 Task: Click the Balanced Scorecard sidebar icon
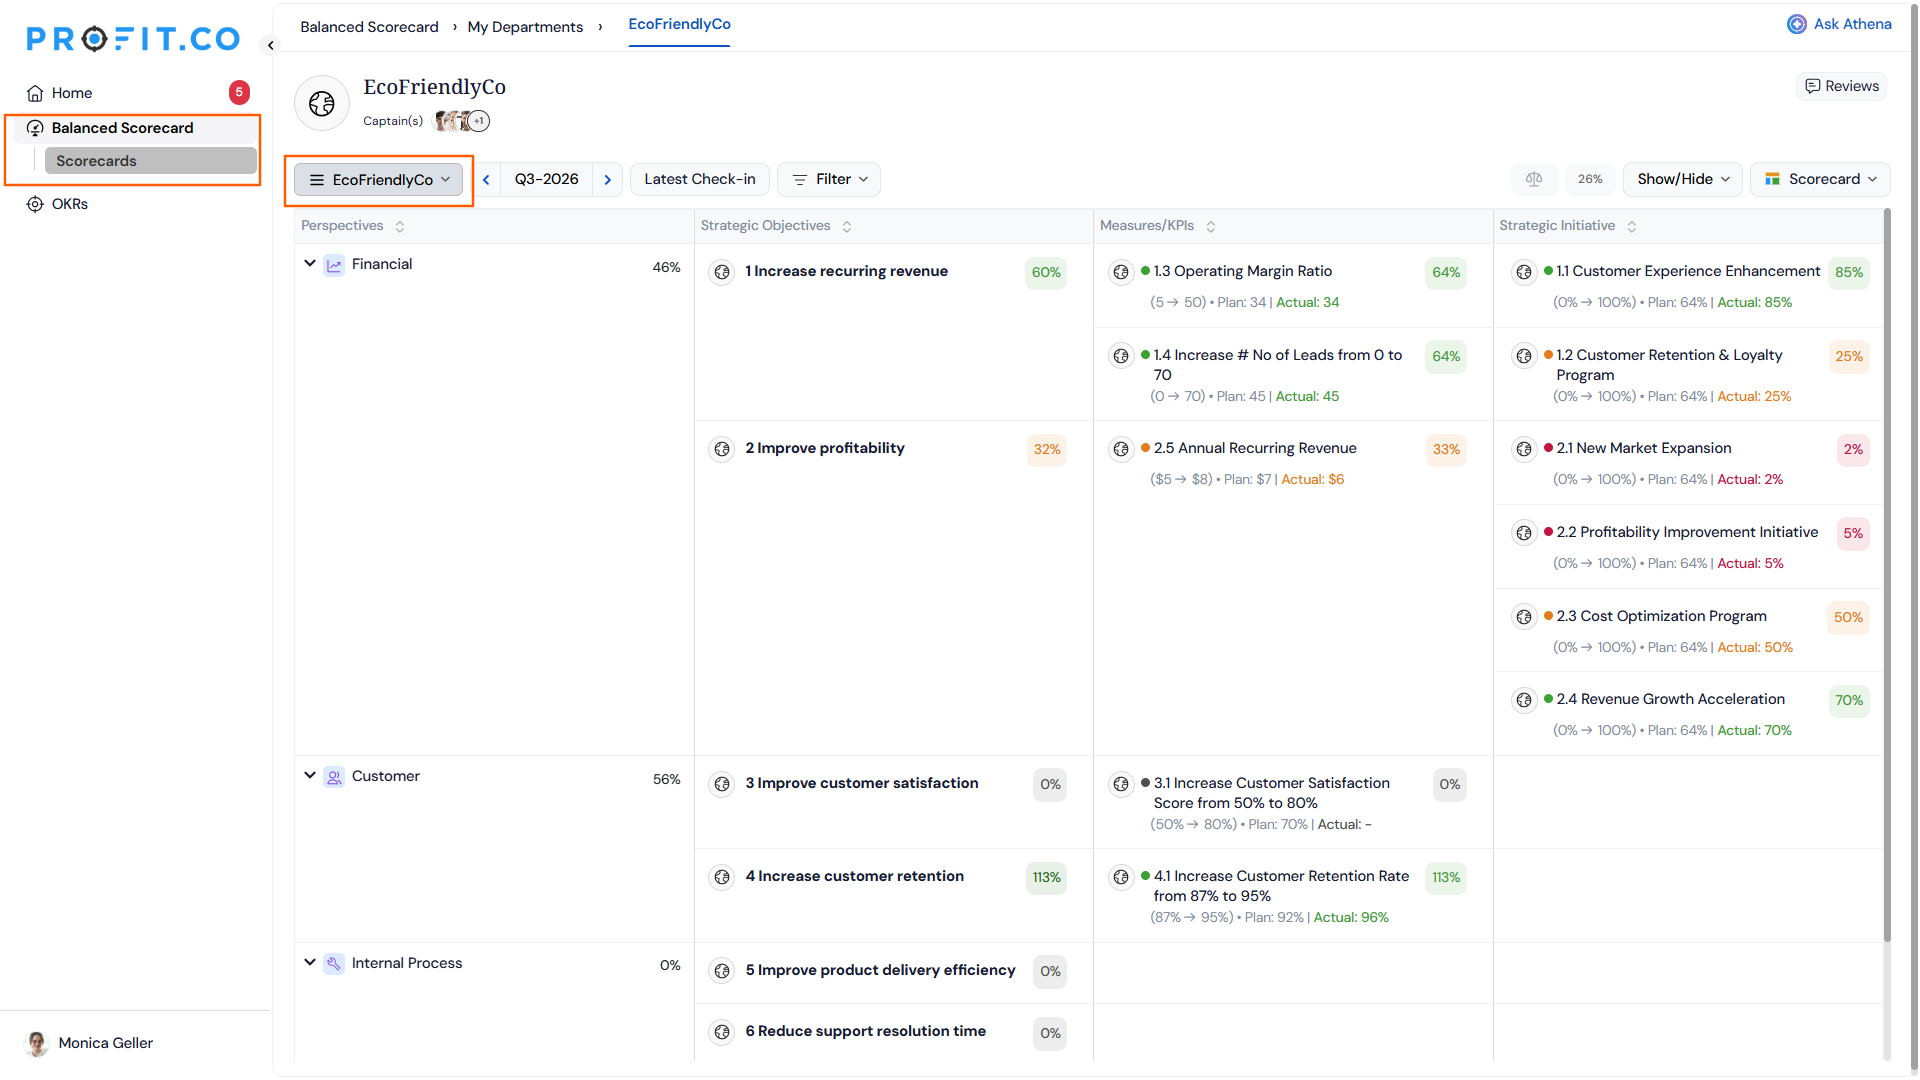35,128
